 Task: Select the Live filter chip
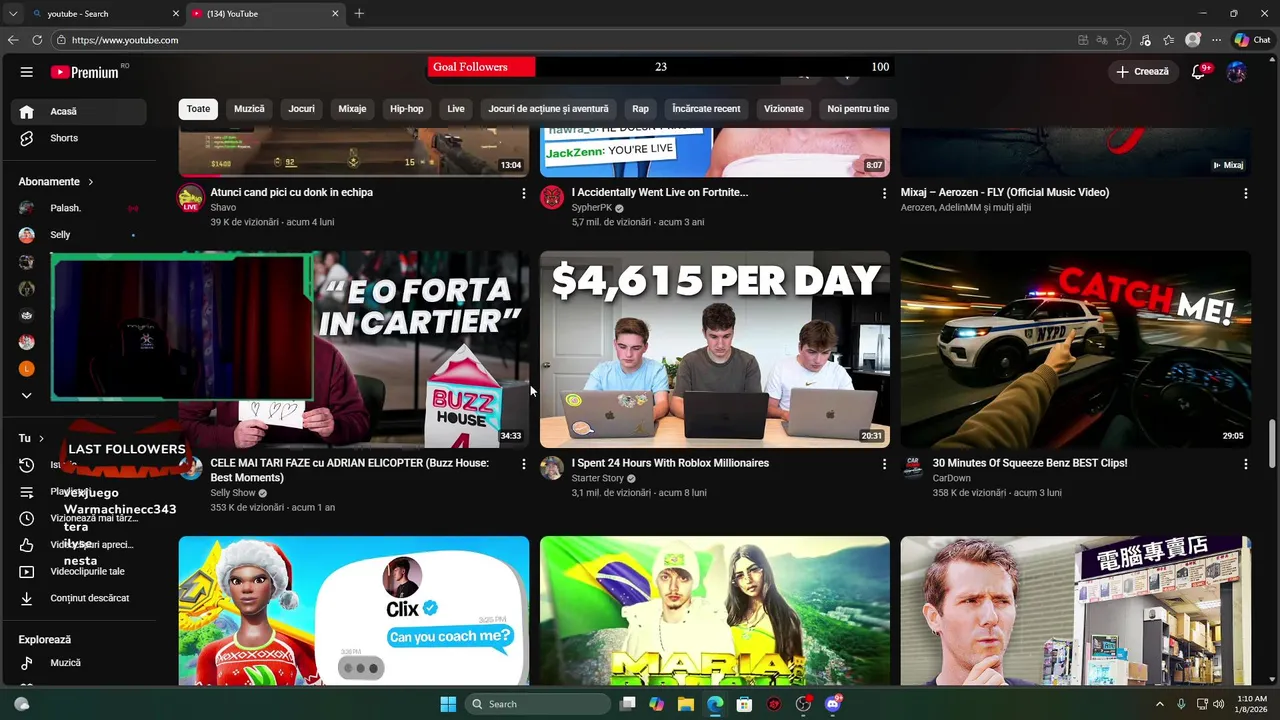coord(456,109)
